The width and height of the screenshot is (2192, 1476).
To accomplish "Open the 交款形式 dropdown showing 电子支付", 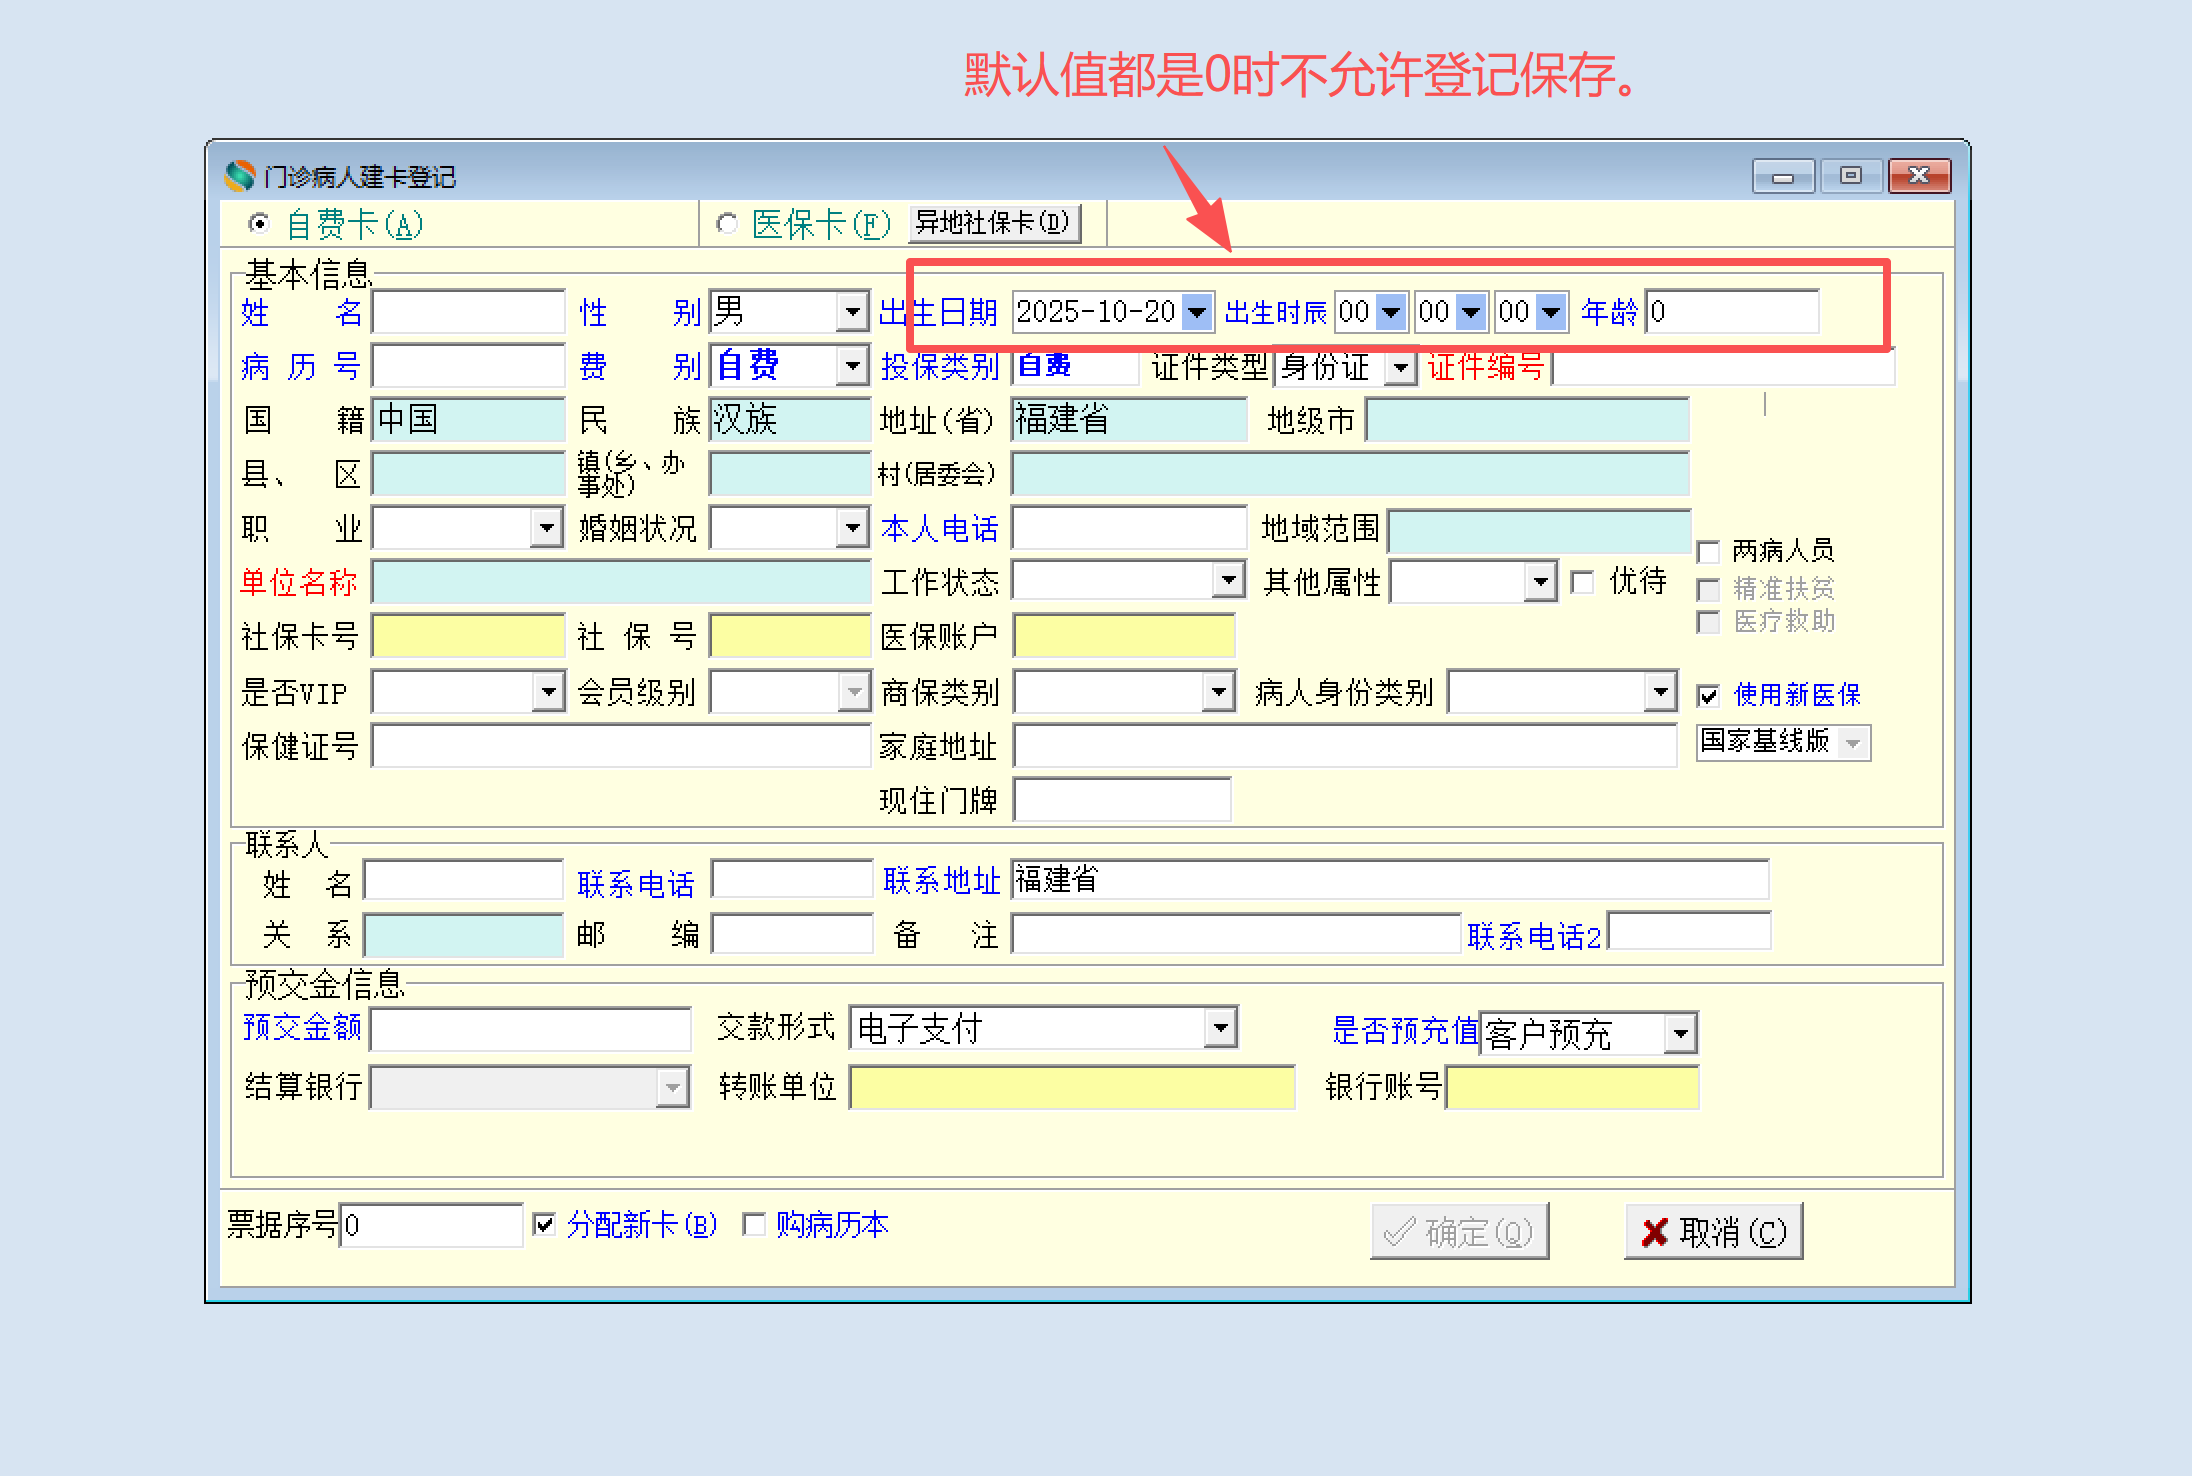I will 1221,1028.
